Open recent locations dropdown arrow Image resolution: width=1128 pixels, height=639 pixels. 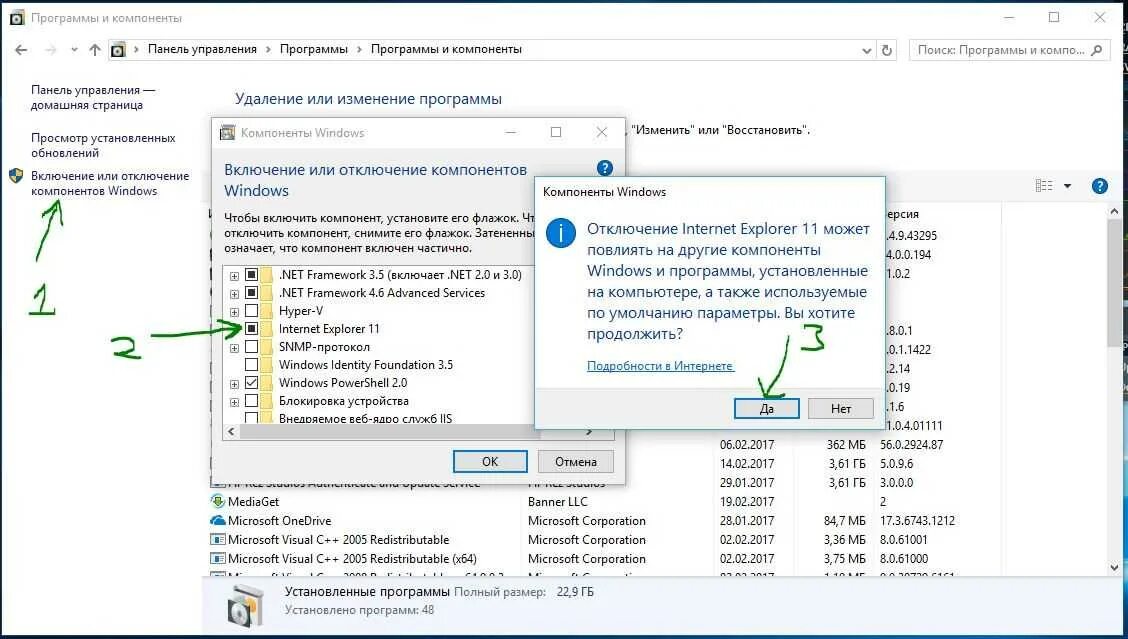74,50
